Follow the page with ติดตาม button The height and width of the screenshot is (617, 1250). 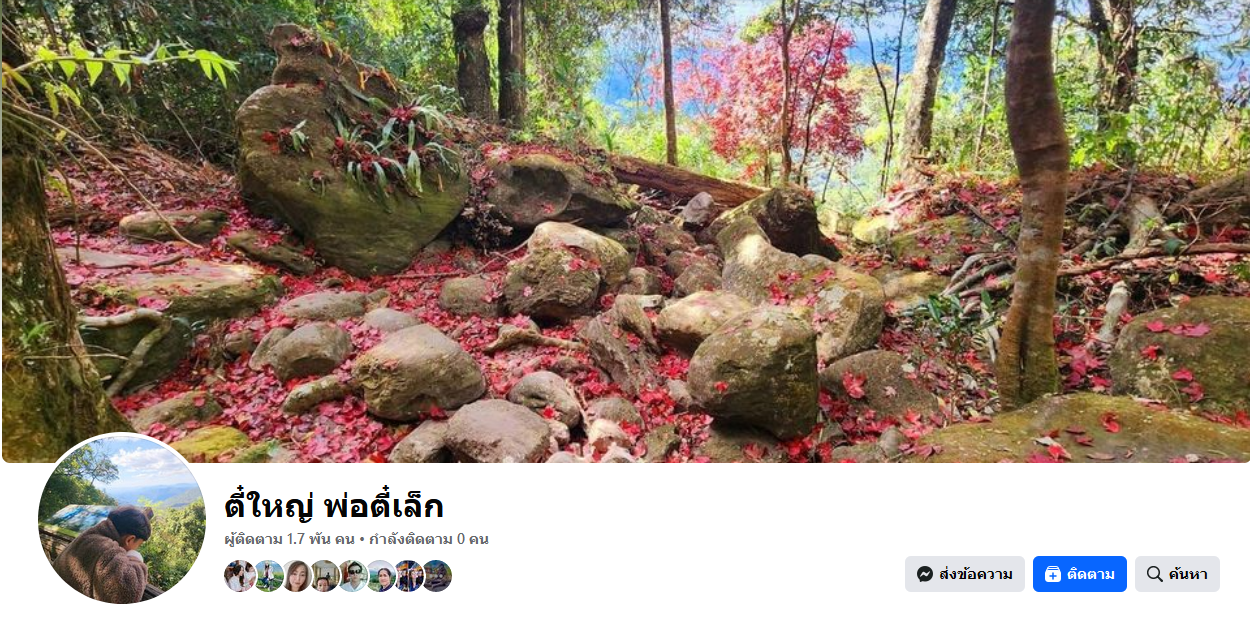point(1080,574)
